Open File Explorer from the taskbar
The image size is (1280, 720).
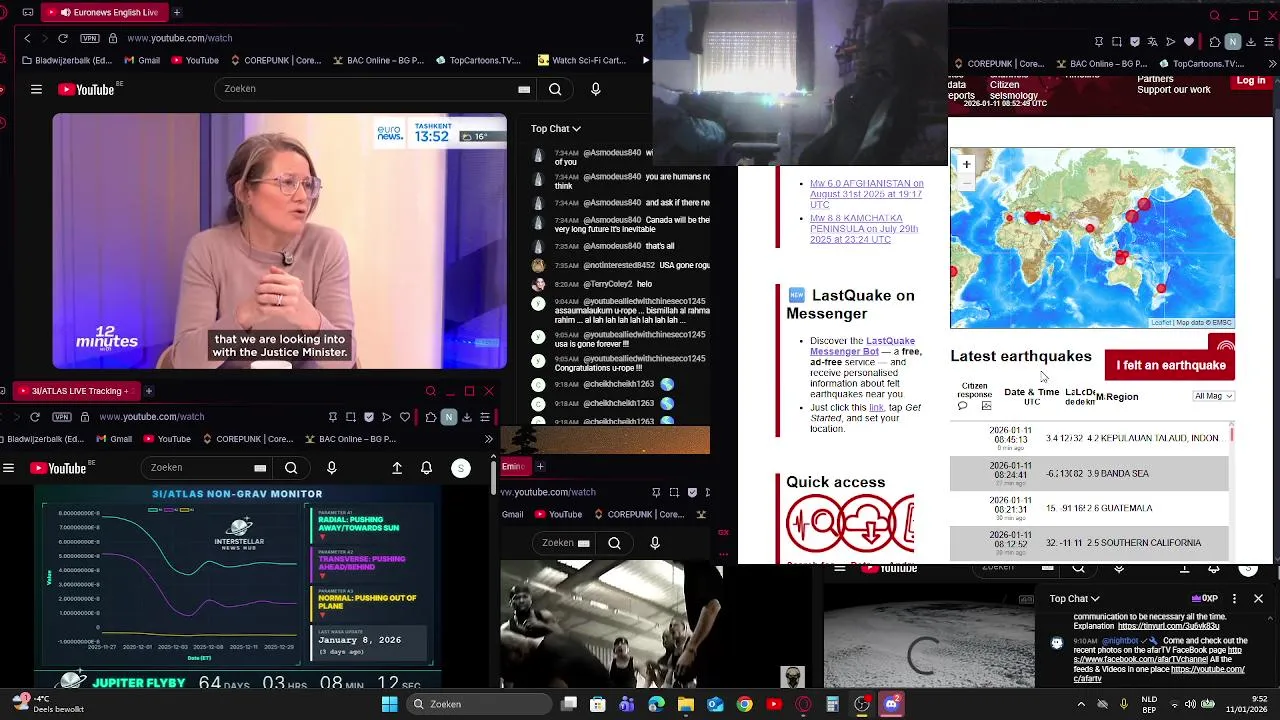point(686,704)
